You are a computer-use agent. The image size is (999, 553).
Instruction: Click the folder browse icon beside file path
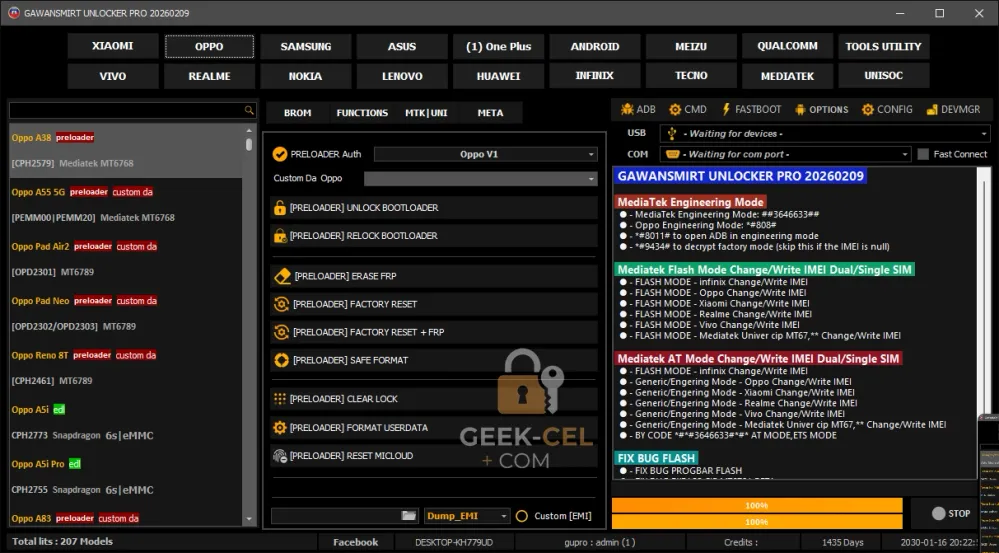click(x=409, y=516)
